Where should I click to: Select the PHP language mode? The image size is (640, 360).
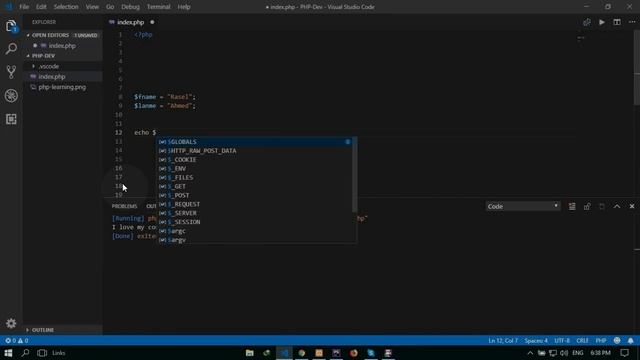point(601,340)
